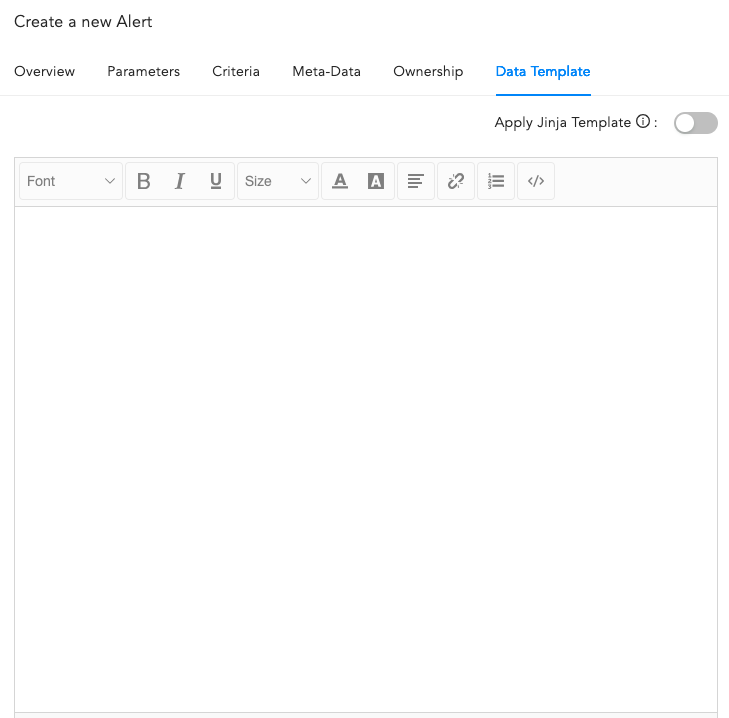This screenshot has height=718, width=729.
Task: Expand the Size dropdown
Action: click(278, 181)
